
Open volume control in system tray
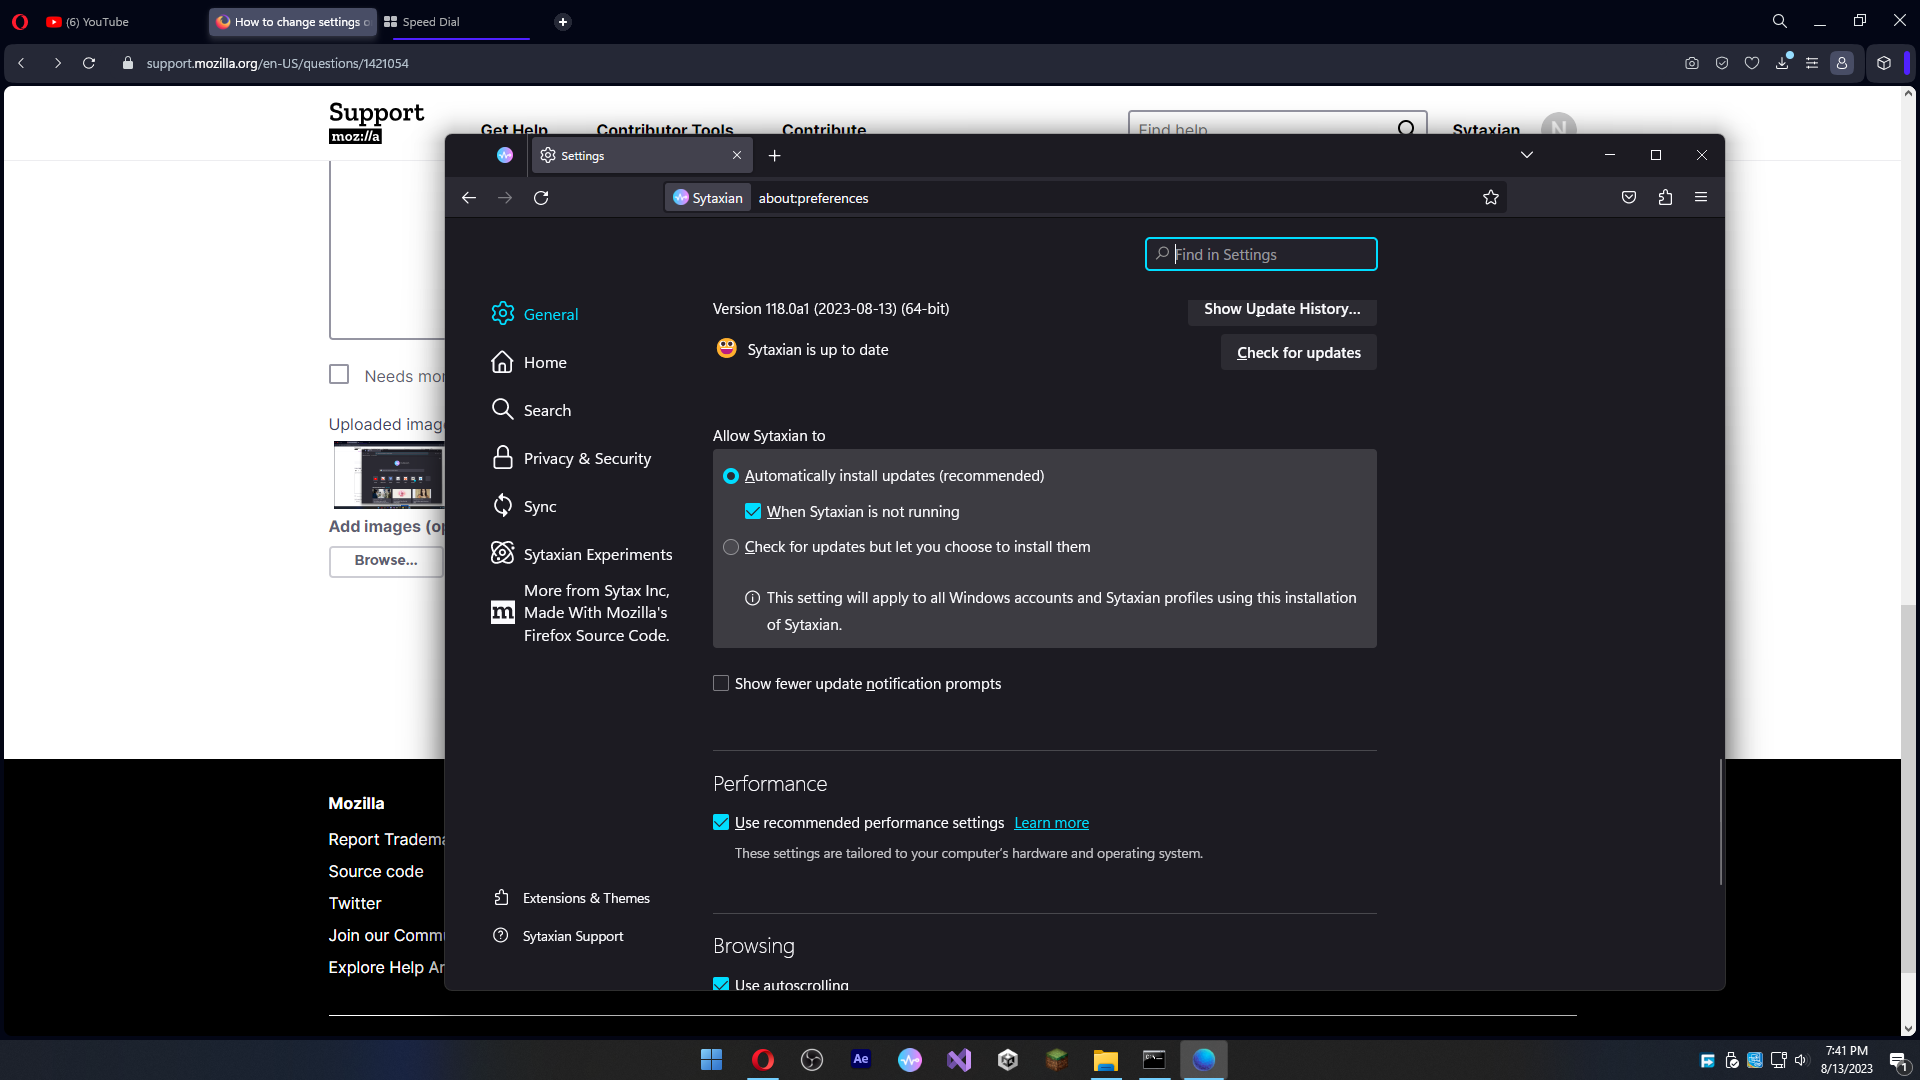click(x=1801, y=1060)
